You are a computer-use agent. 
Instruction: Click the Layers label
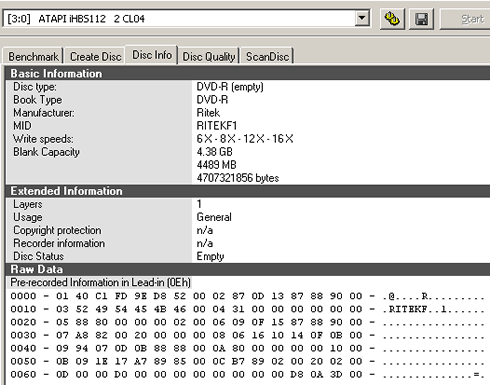[x=28, y=204]
